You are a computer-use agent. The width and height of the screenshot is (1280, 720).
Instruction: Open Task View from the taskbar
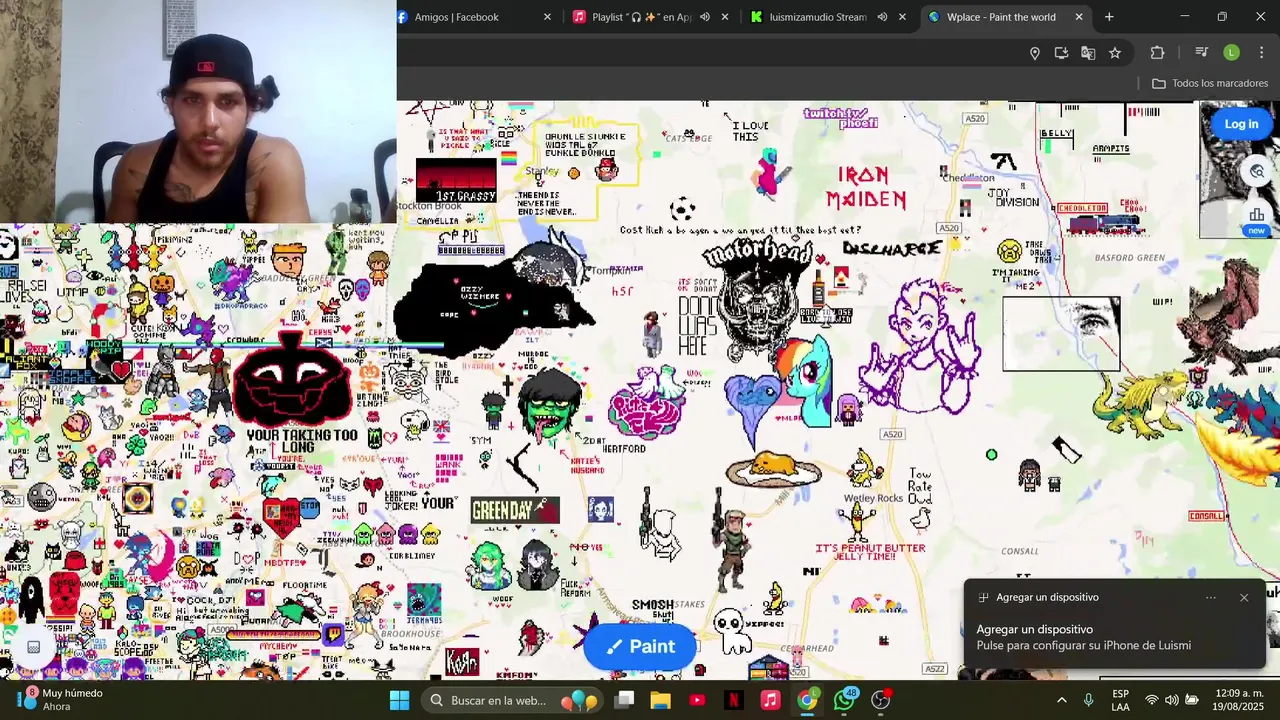click(624, 700)
